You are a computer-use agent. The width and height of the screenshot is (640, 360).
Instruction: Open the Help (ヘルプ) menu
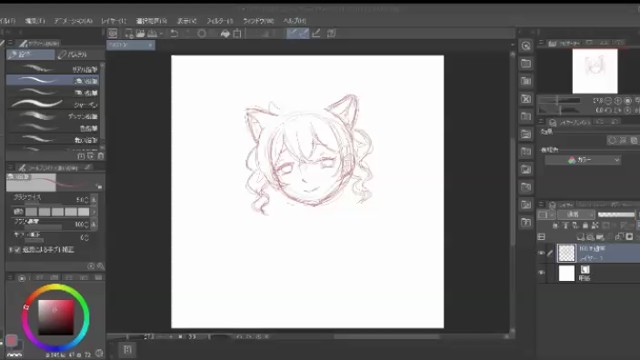pyautogui.click(x=295, y=21)
